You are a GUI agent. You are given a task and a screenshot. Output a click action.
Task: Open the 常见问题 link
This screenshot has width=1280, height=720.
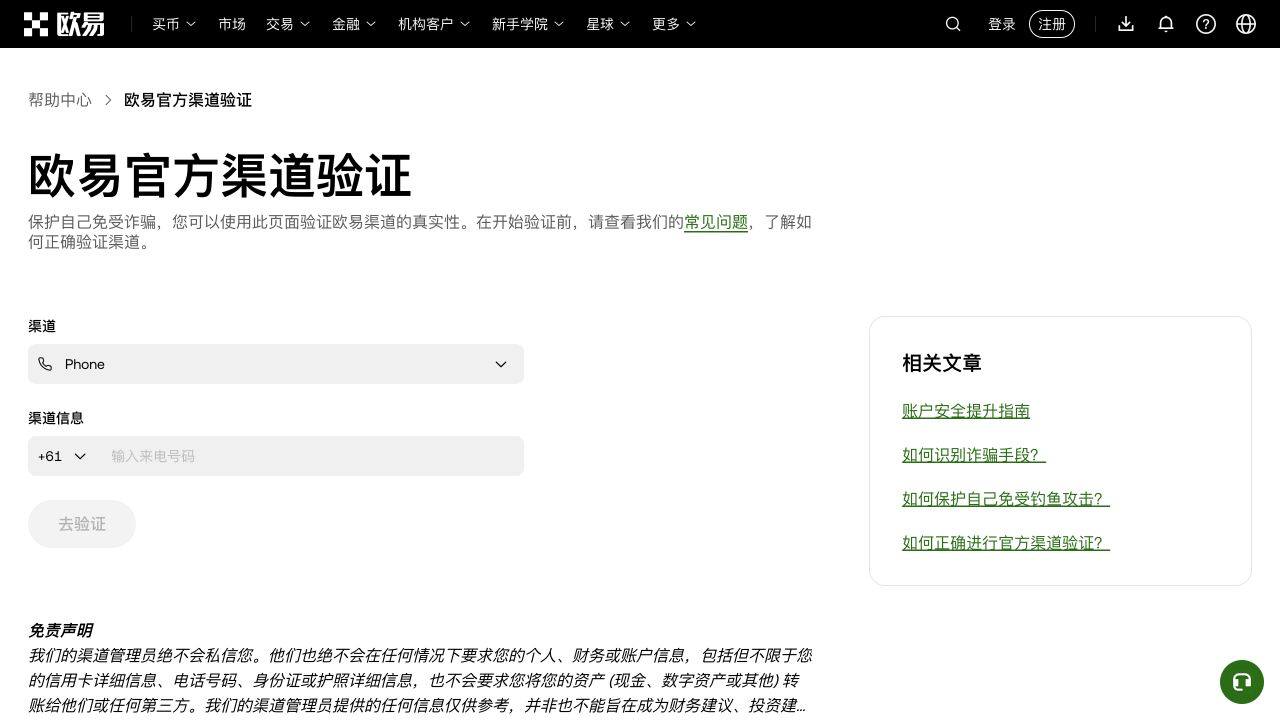[716, 222]
